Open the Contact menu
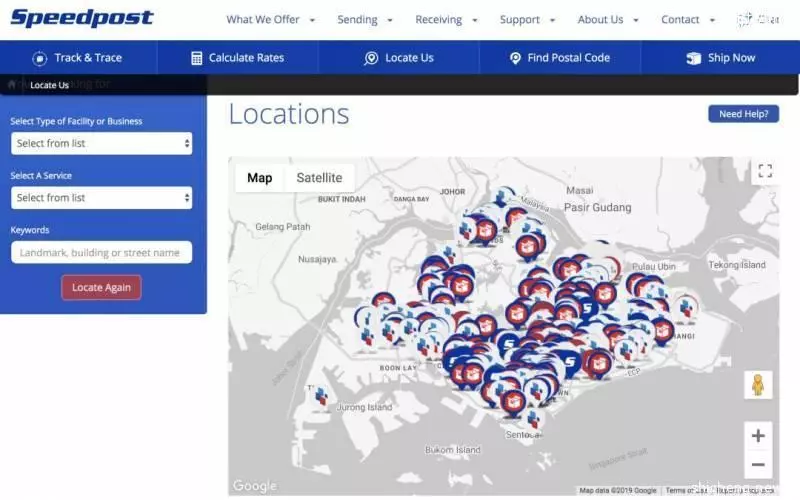The image size is (800, 500). (x=688, y=19)
